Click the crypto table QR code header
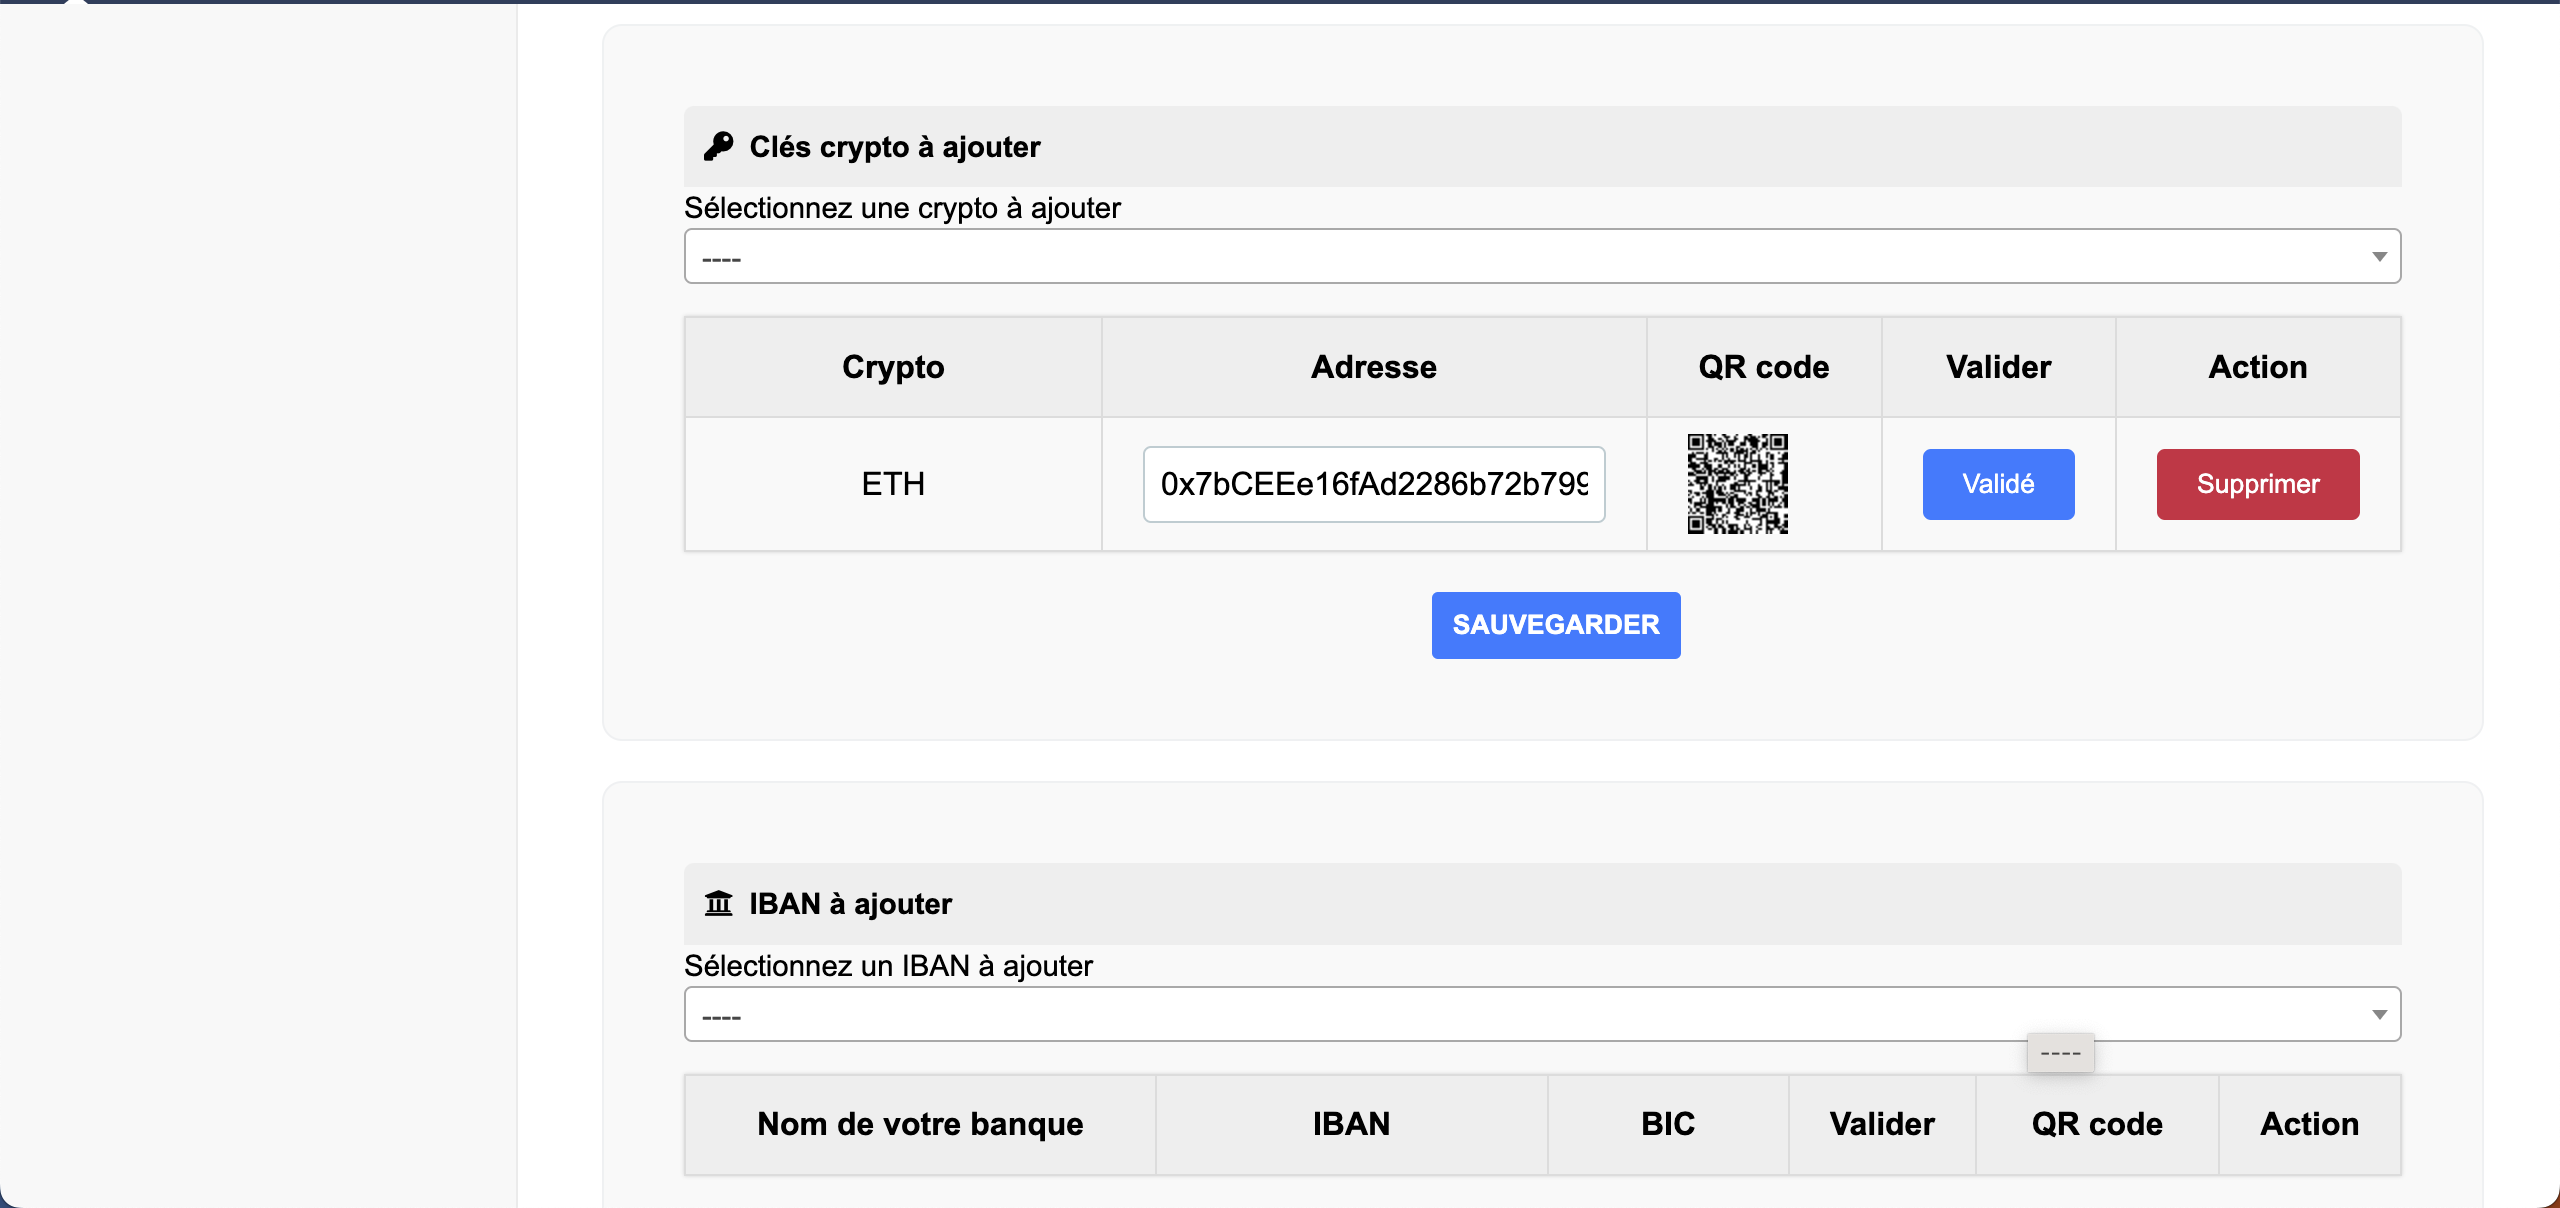The height and width of the screenshot is (1208, 2560). coord(1763,367)
